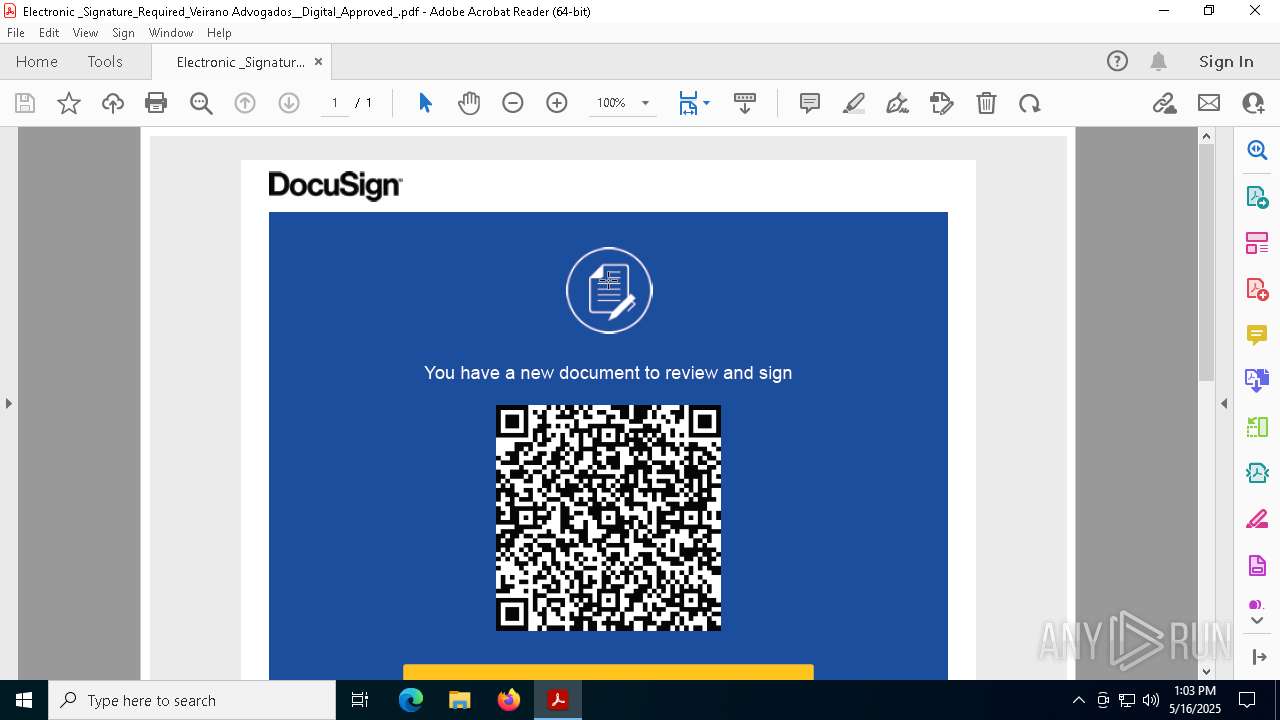Select the Electronic _Signatur... document tab
1280x720 pixels.
tap(240, 62)
